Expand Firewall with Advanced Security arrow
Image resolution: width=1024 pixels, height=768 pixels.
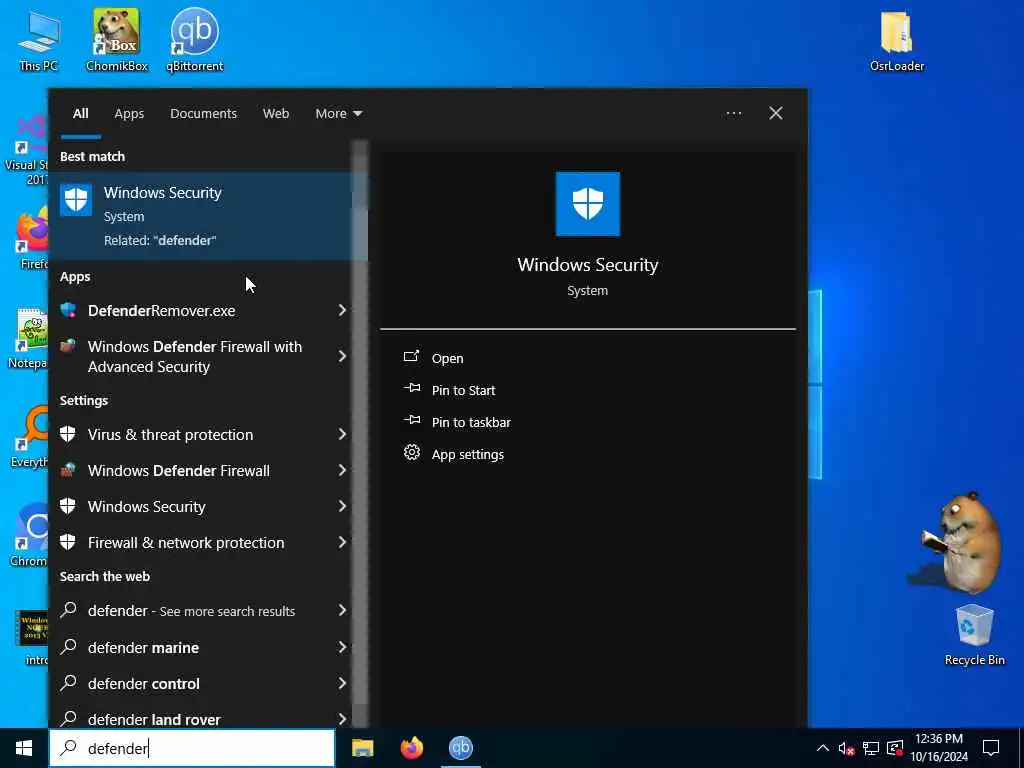(x=342, y=356)
